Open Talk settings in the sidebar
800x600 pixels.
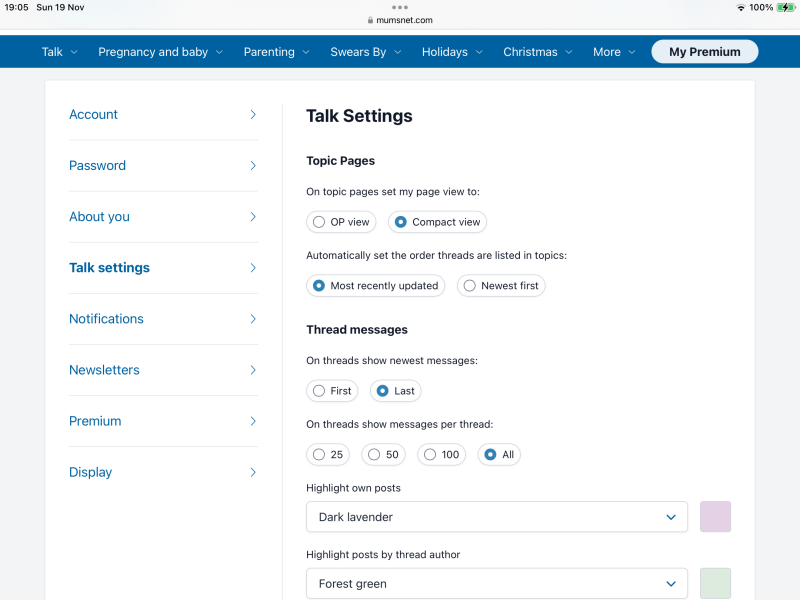[110, 268]
